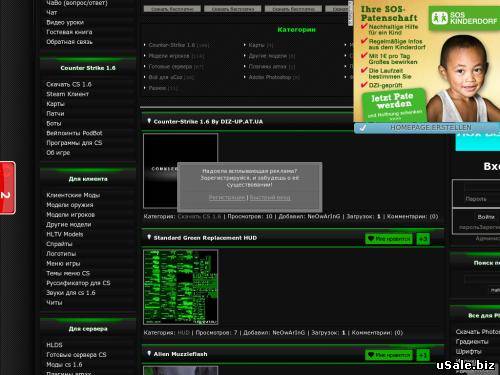Click the pin icon beside Alien Muzzleflash
This screenshot has height=375, width=500.
pos(149,353)
